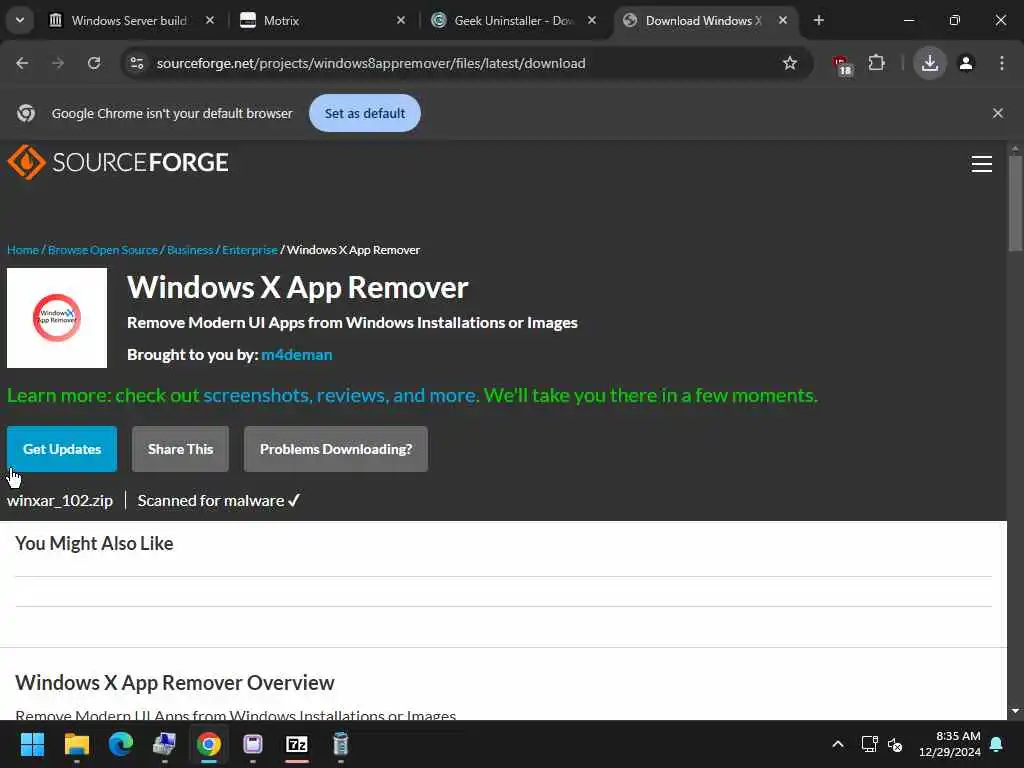Click the screenshots, reviews, and more link
The width and height of the screenshot is (1024, 768).
coord(340,395)
